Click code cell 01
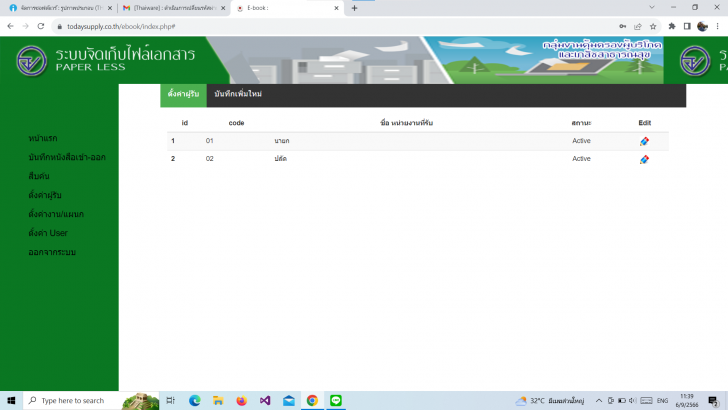Image resolution: width=728 pixels, height=410 pixels. click(x=209, y=141)
